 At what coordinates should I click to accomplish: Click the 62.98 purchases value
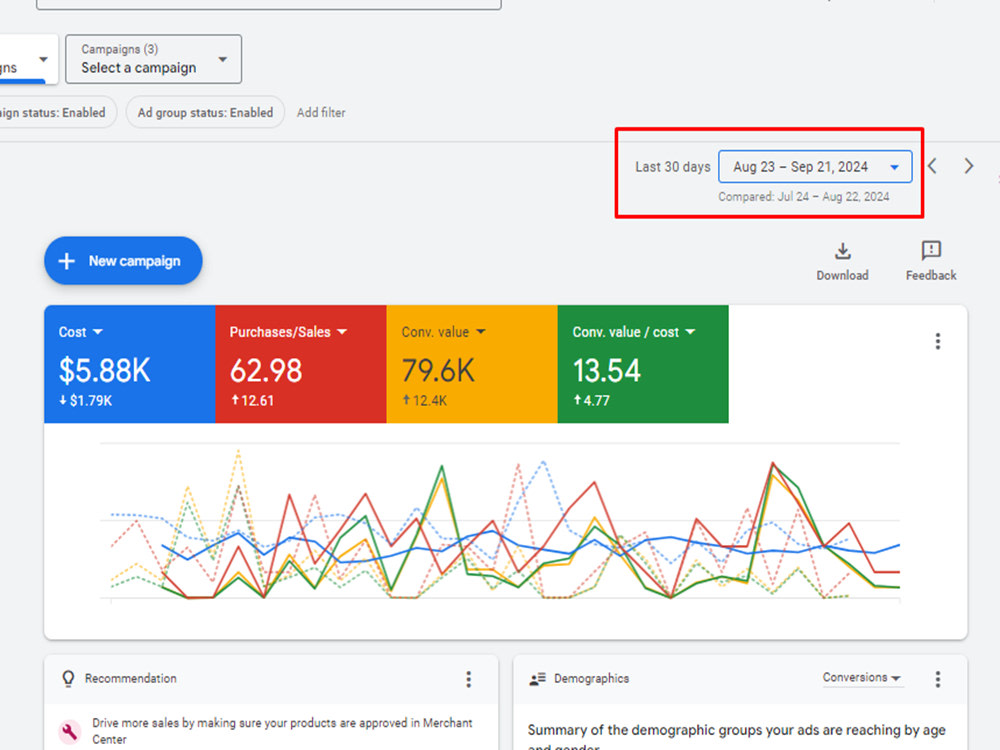click(266, 371)
